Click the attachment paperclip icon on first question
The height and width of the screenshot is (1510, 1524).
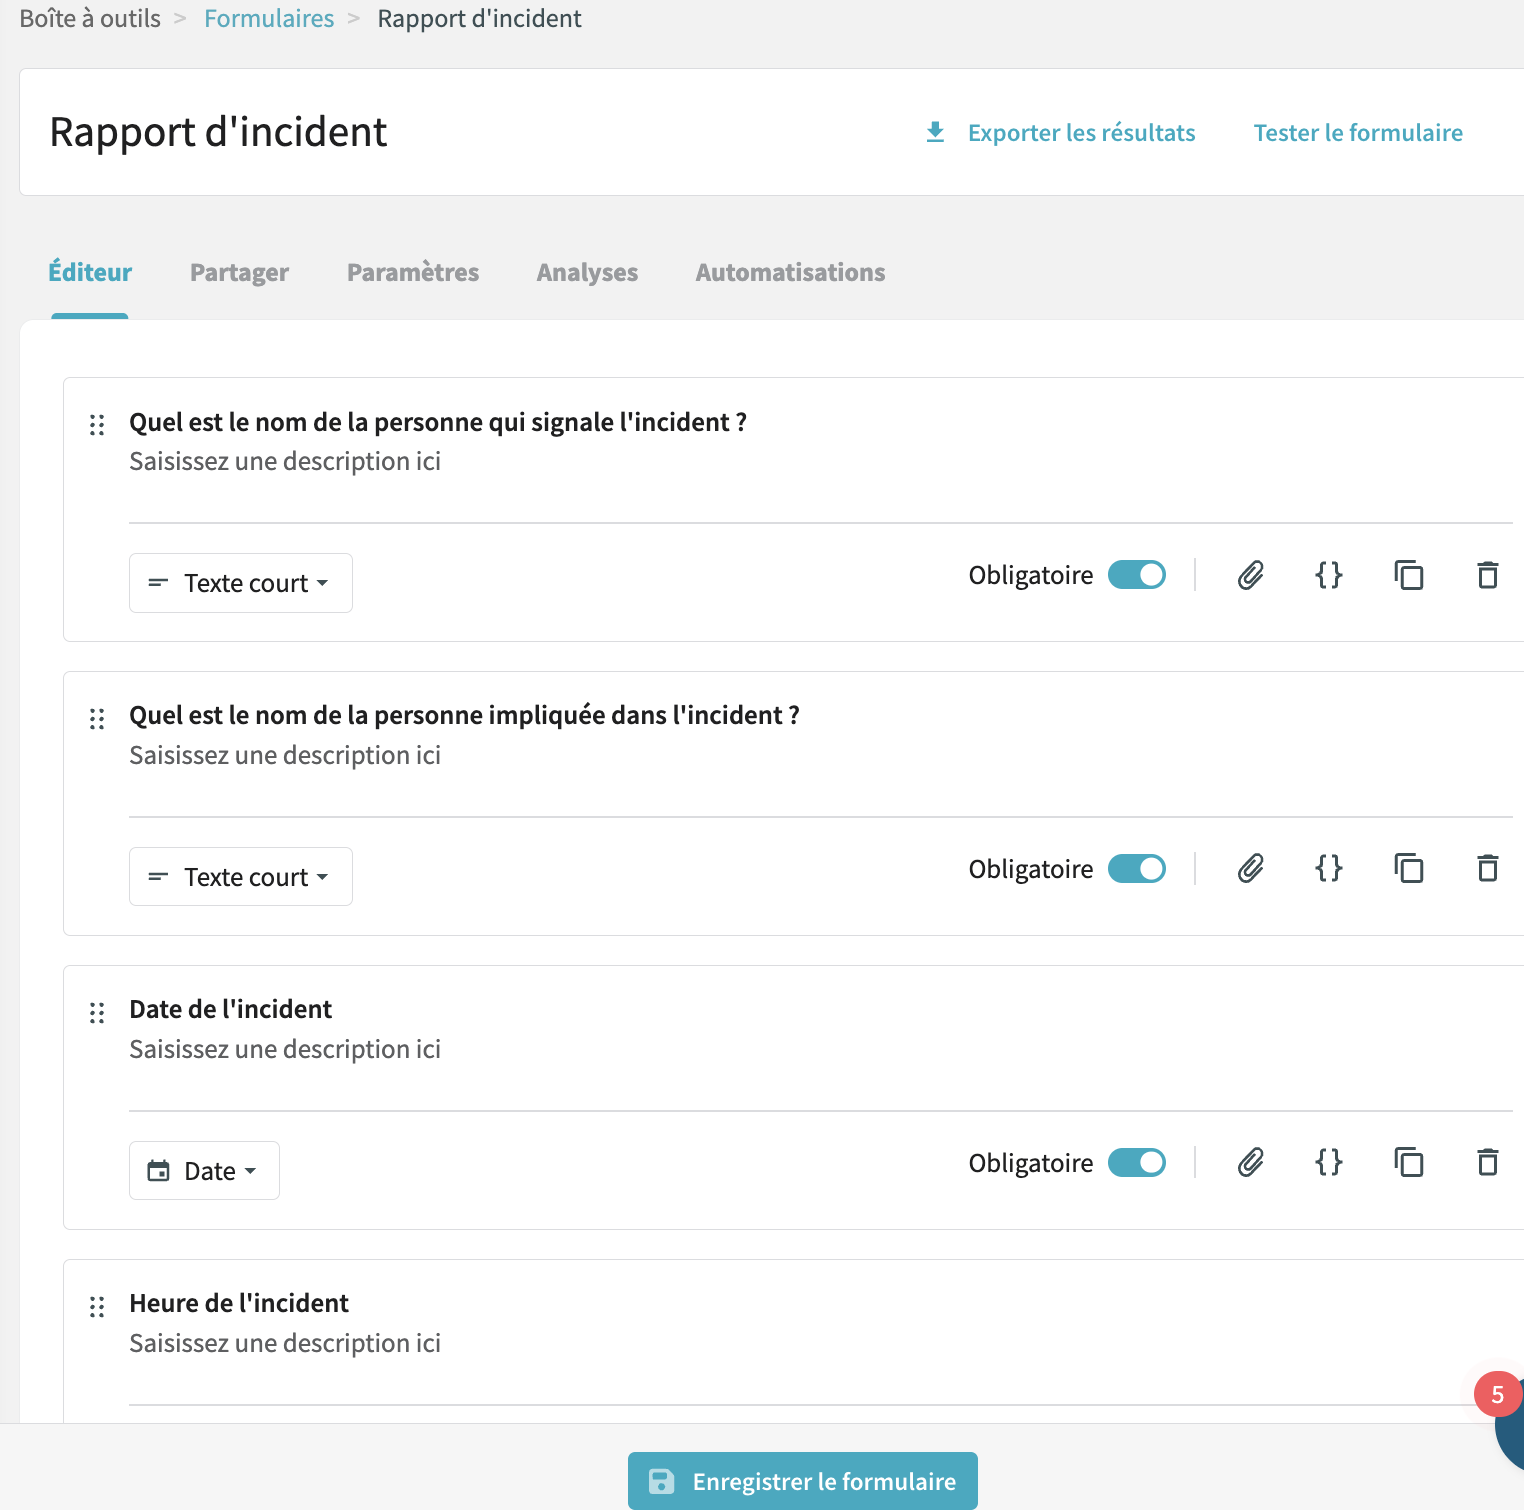tap(1250, 575)
